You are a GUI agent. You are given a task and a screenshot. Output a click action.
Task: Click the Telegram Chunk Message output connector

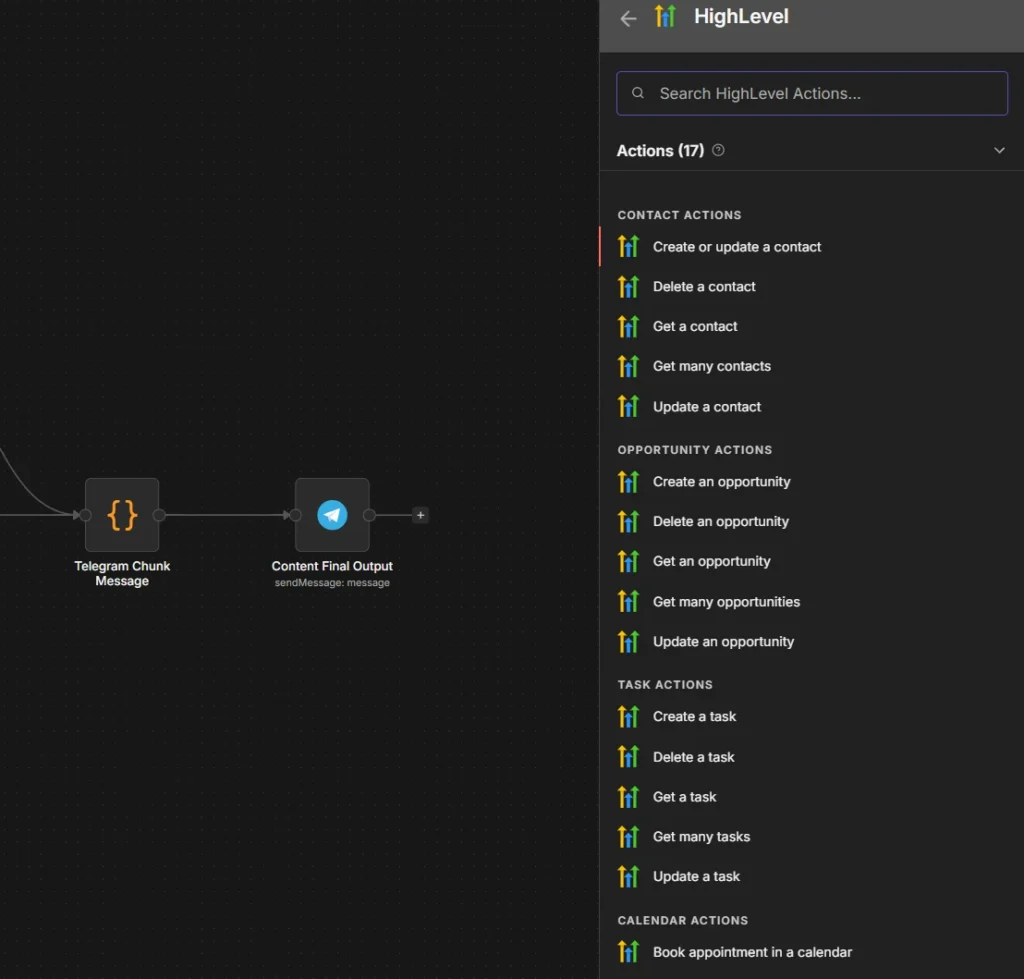click(159, 515)
